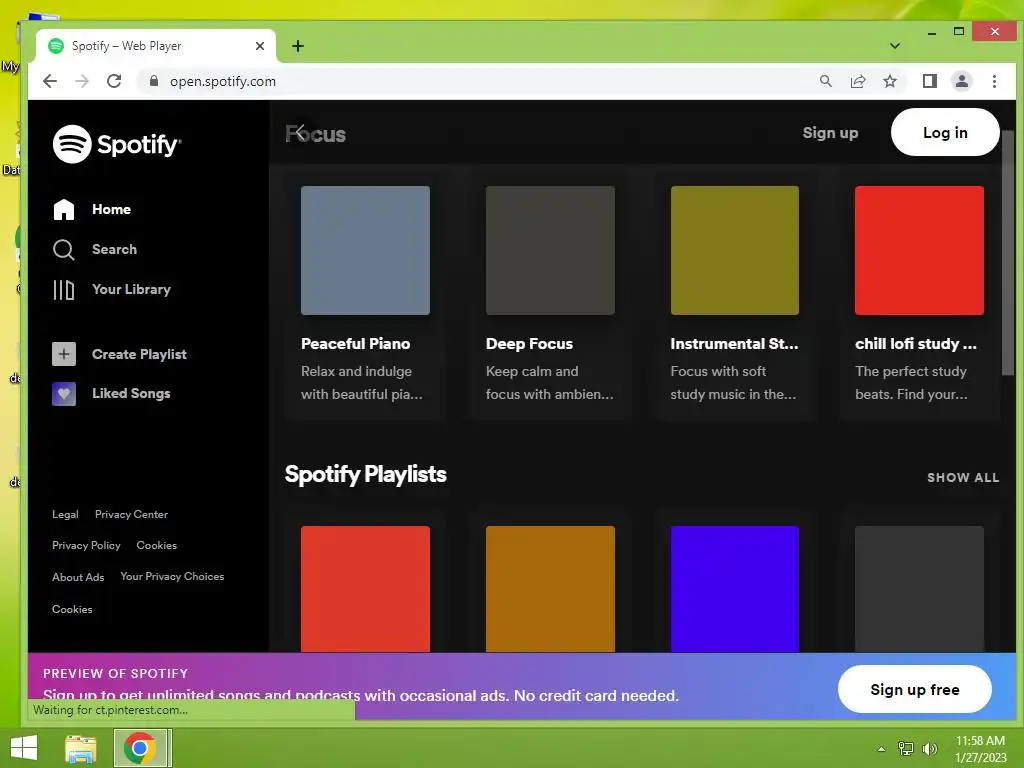Screen dimensions: 1024x768
Task: Open the Deep Focus playlist cover
Action: point(550,250)
